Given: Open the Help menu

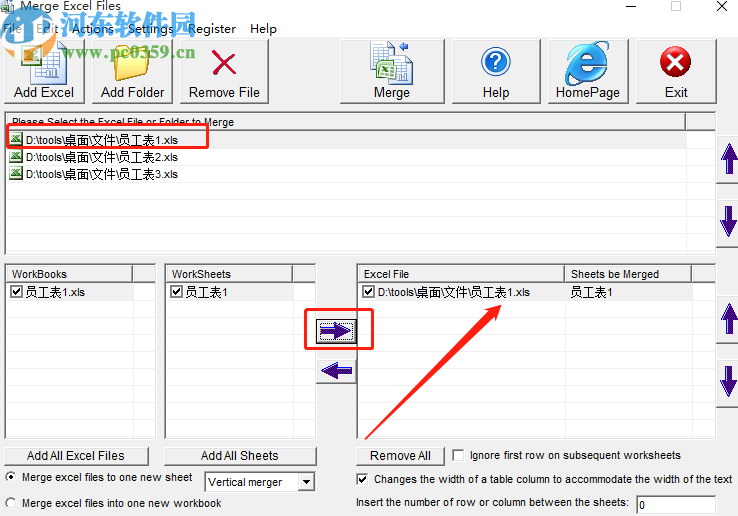Looking at the screenshot, I should 263,29.
